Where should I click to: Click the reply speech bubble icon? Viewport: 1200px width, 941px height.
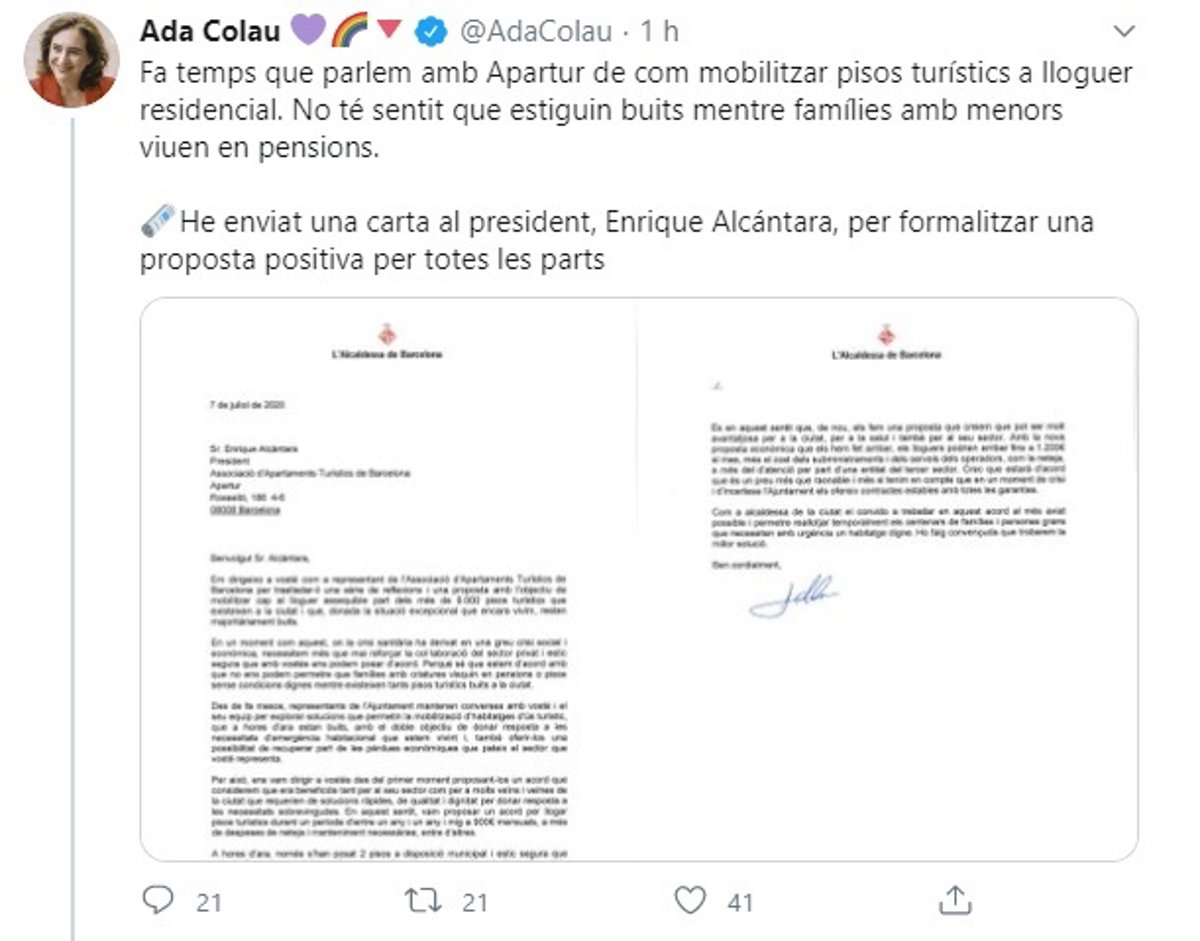tap(158, 901)
